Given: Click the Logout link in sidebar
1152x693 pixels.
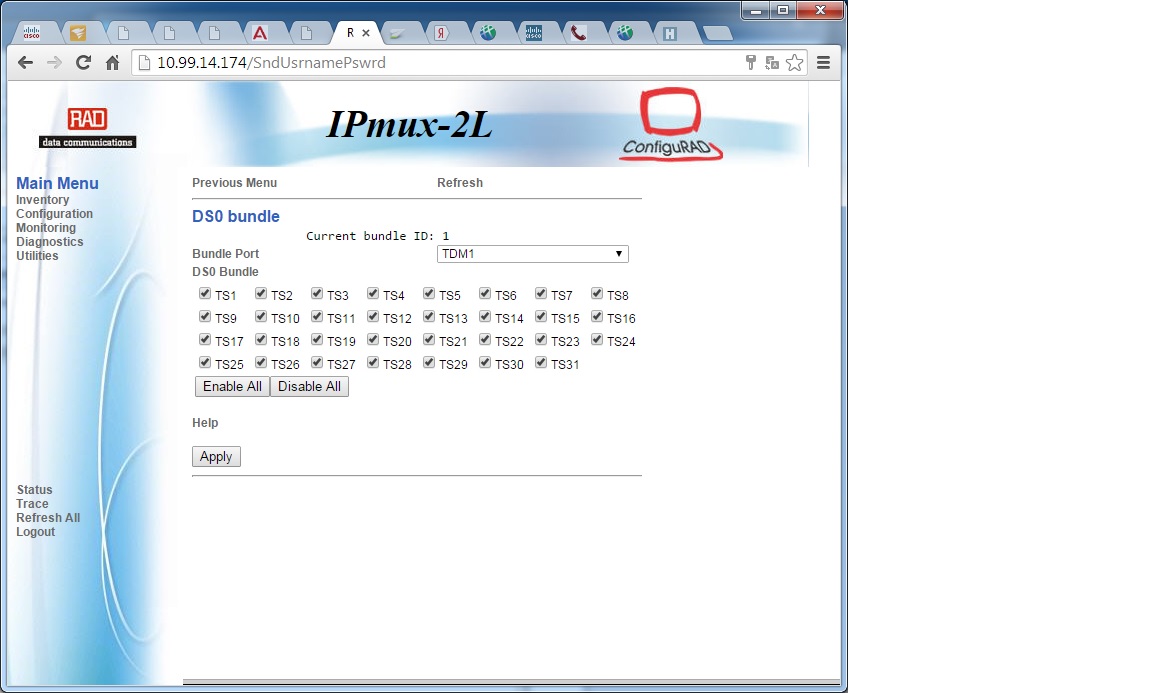Looking at the screenshot, I should 35,532.
